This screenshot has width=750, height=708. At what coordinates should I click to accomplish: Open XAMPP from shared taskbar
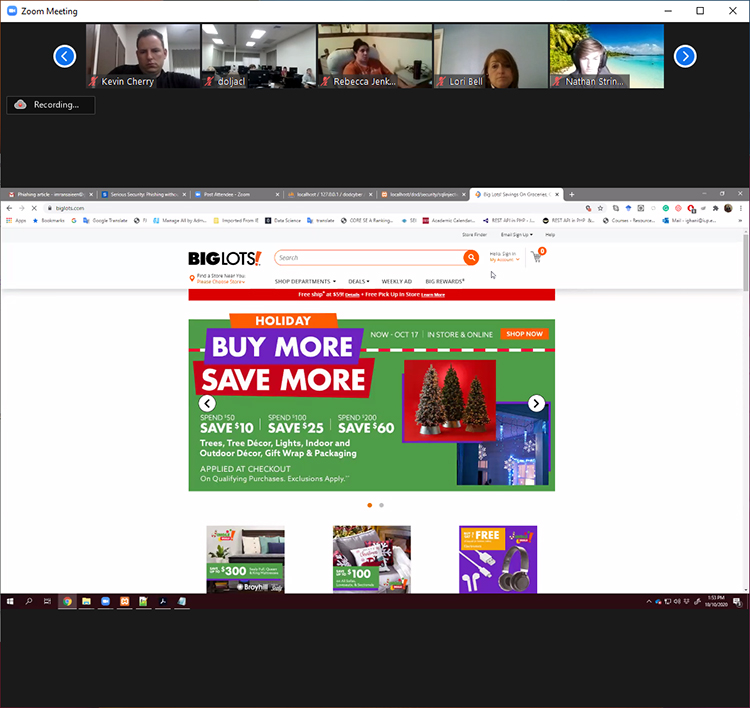click(x=124, y=602)
